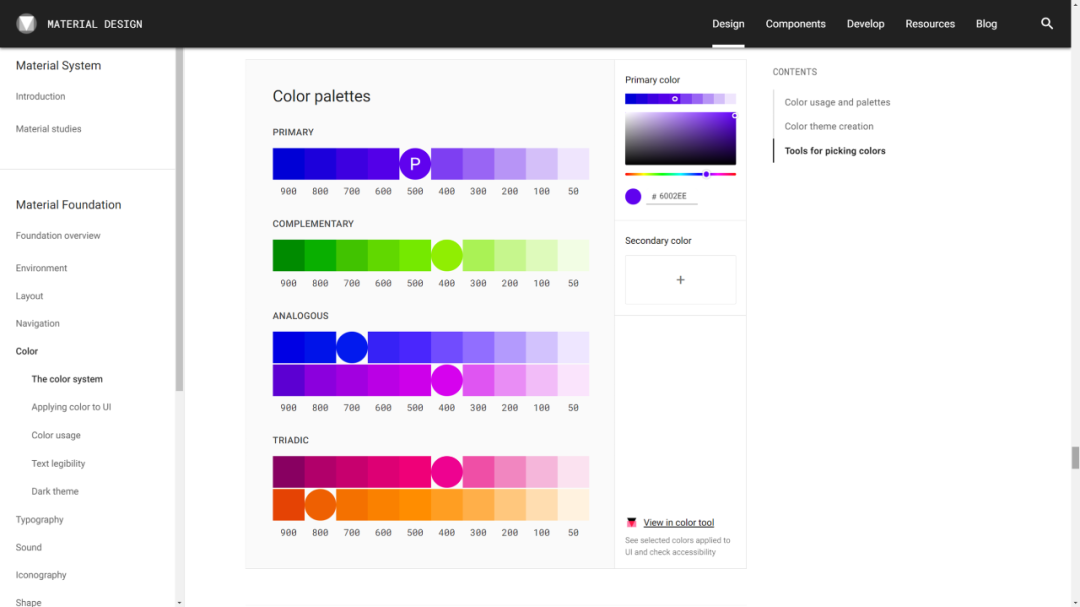
Task: Select Primary 900 swatch
Action: (289, 164)
